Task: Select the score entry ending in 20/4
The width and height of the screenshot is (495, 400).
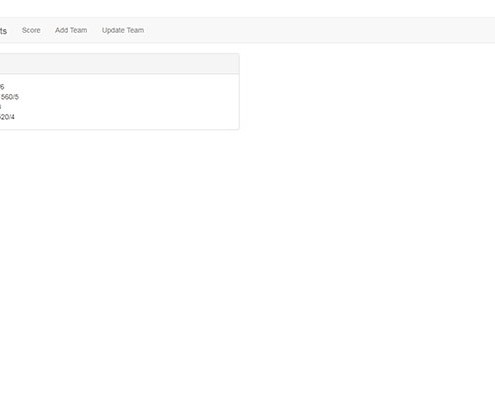Action: coord(7,117)
